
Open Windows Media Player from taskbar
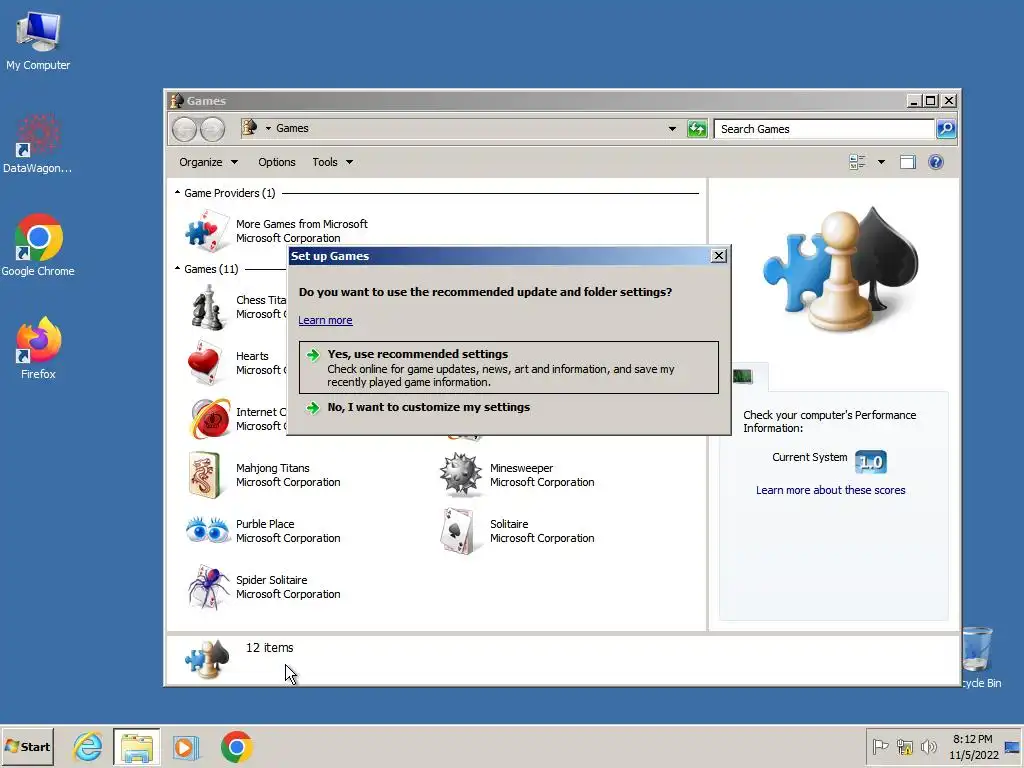pyautogui.click(x=185, y=747)
